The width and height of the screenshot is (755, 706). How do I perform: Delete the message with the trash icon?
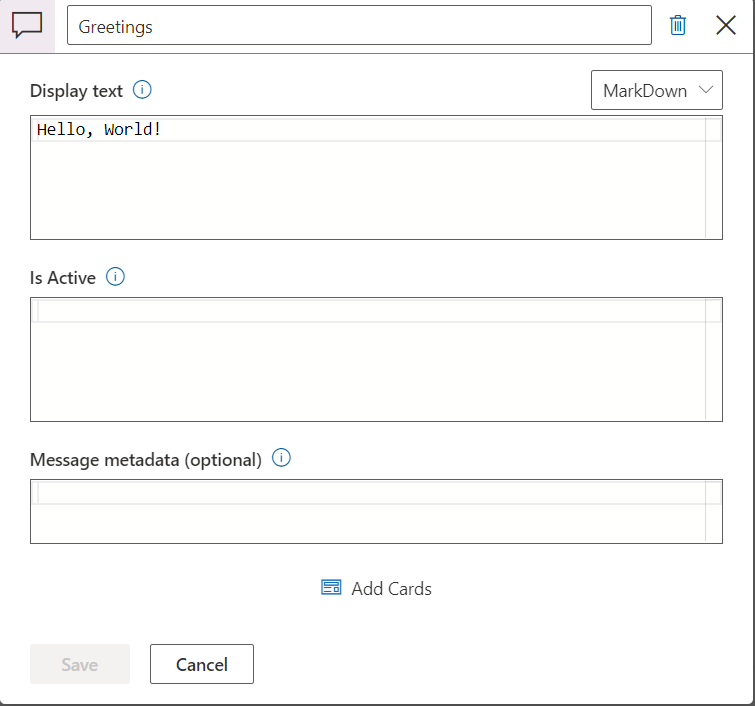coord(677,25)
